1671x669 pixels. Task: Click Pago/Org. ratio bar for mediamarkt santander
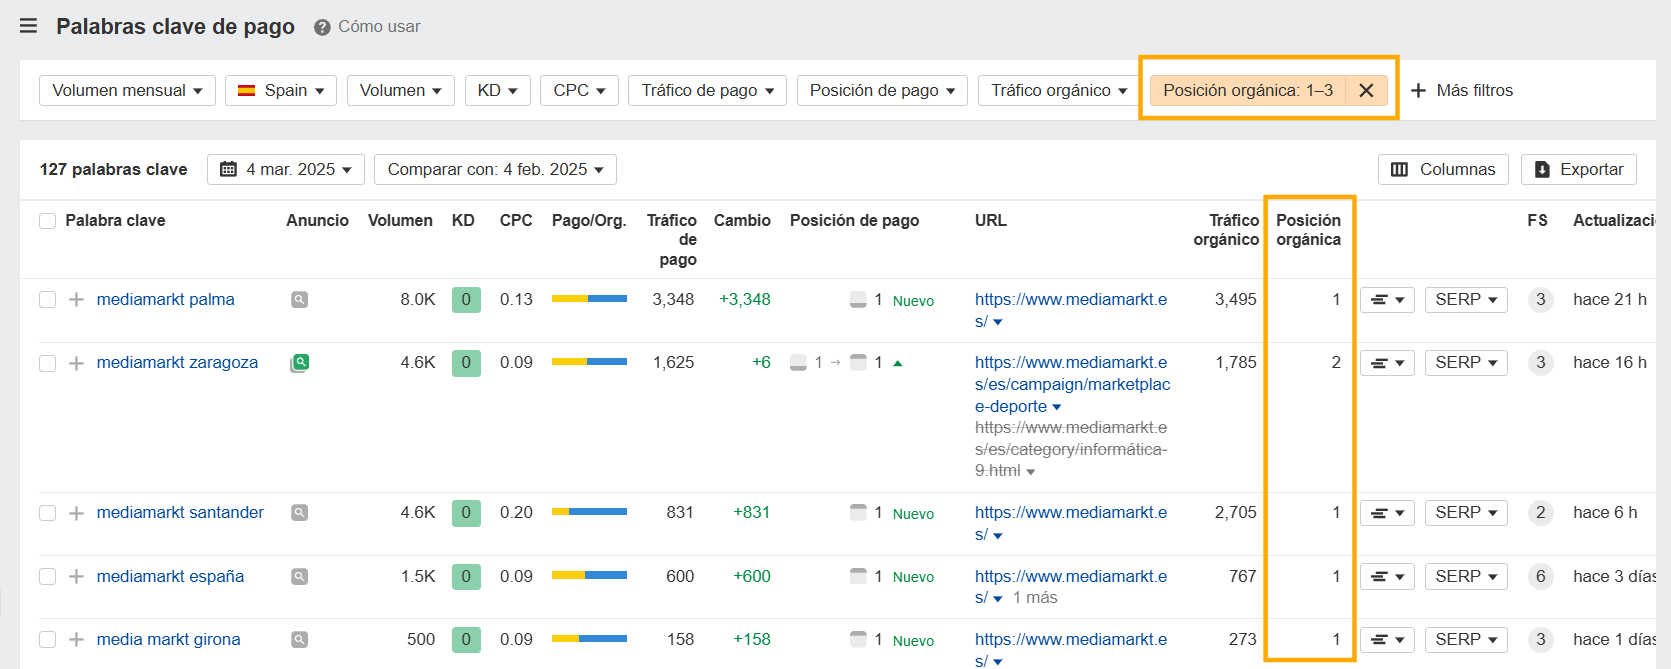point(589,512)
